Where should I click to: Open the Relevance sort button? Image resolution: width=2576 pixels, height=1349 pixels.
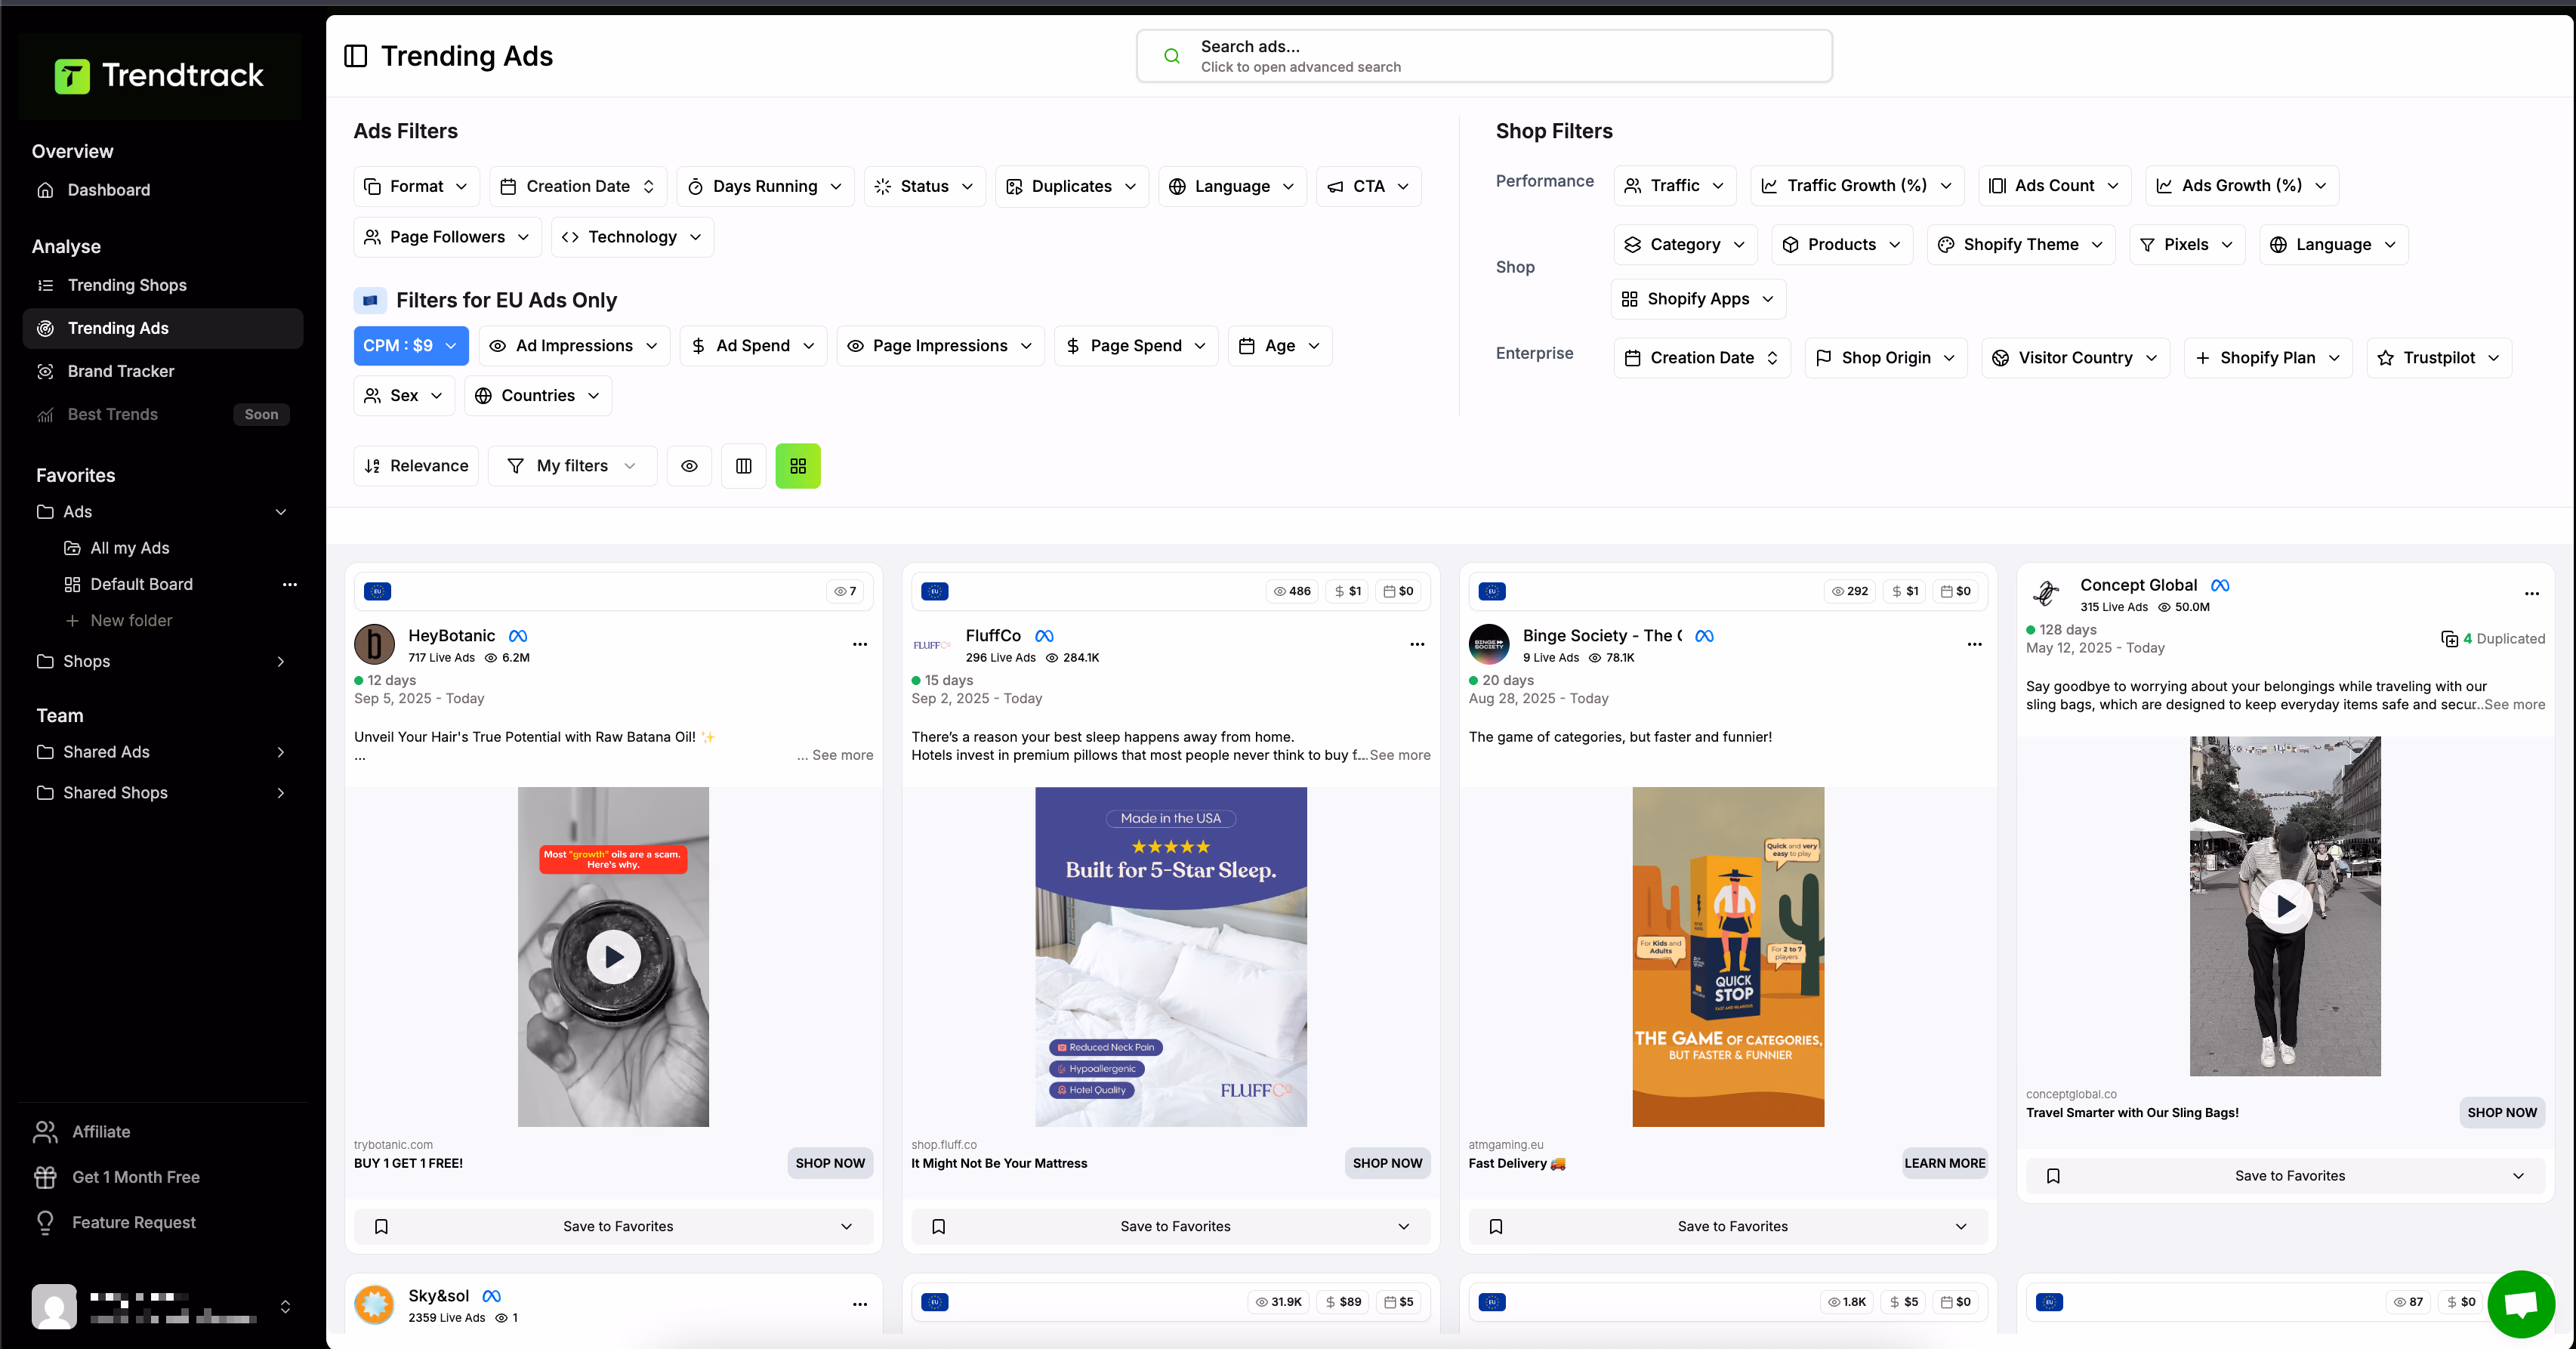pyautogui.click(x=416, y=466)
